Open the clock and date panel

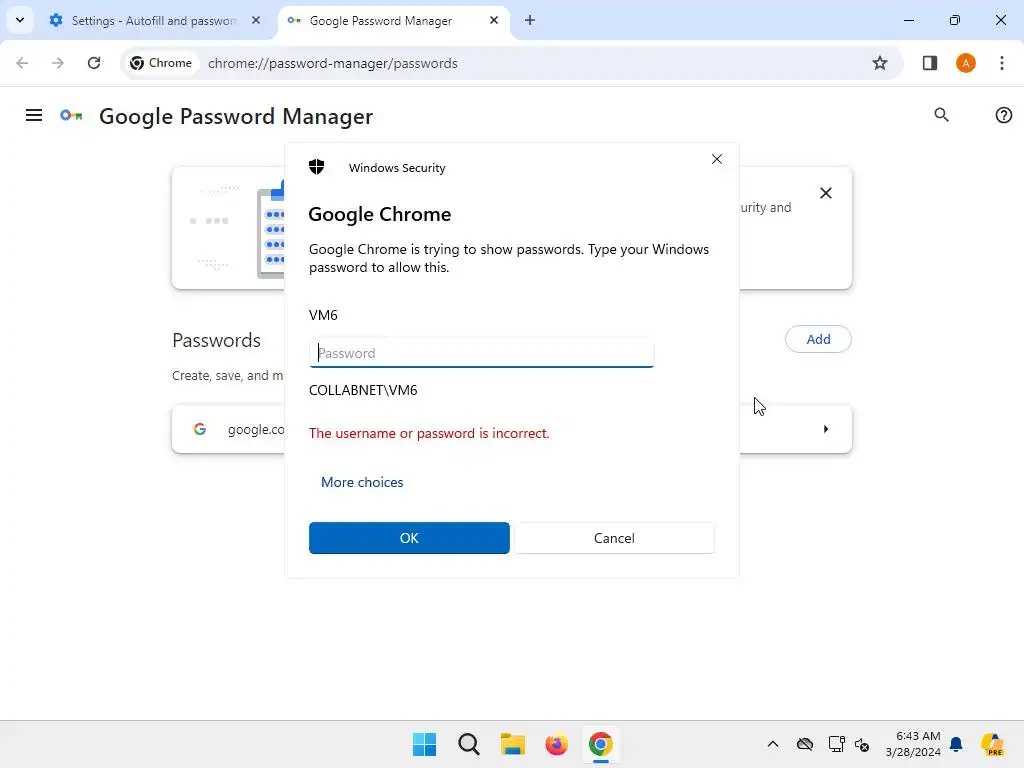(x=913, y=744)
